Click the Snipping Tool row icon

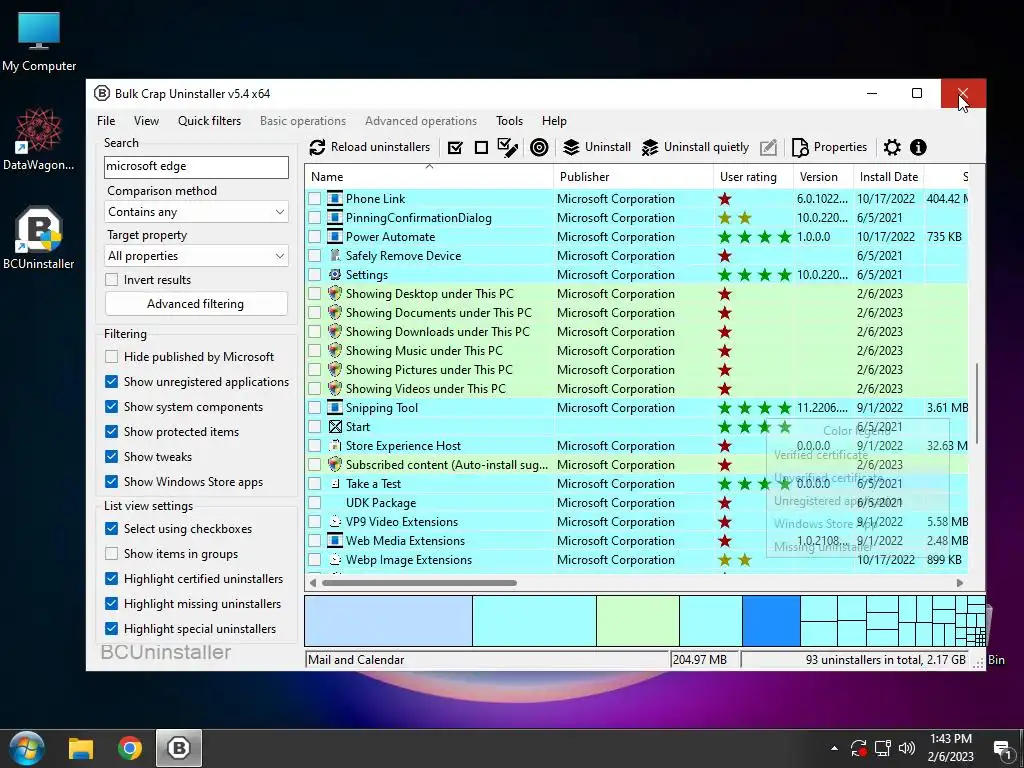pyautogui.click(x=335, y=408)
